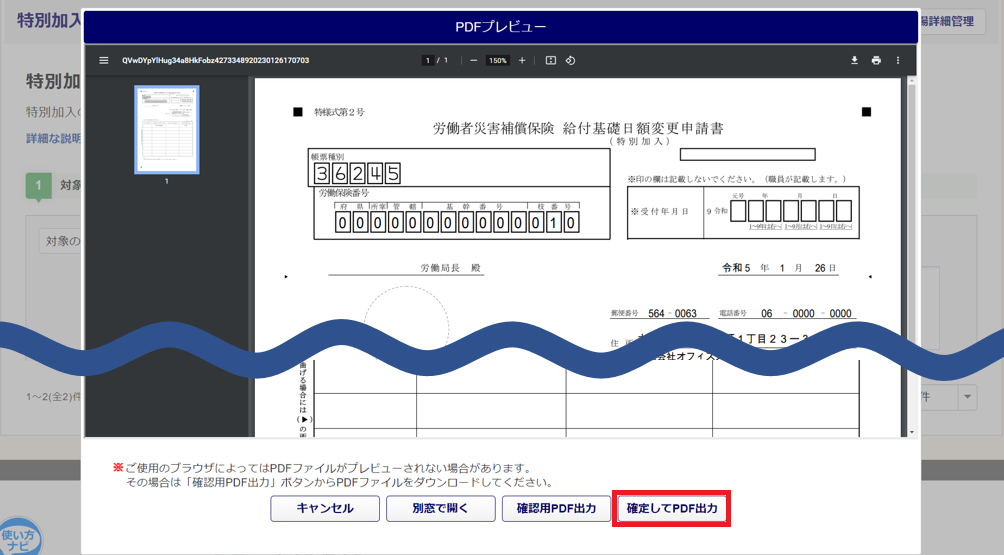Click the 詳細な説明 link behind the dialog
The width and height of the screenshot is (1004, 555).
[x=53, y=138]
